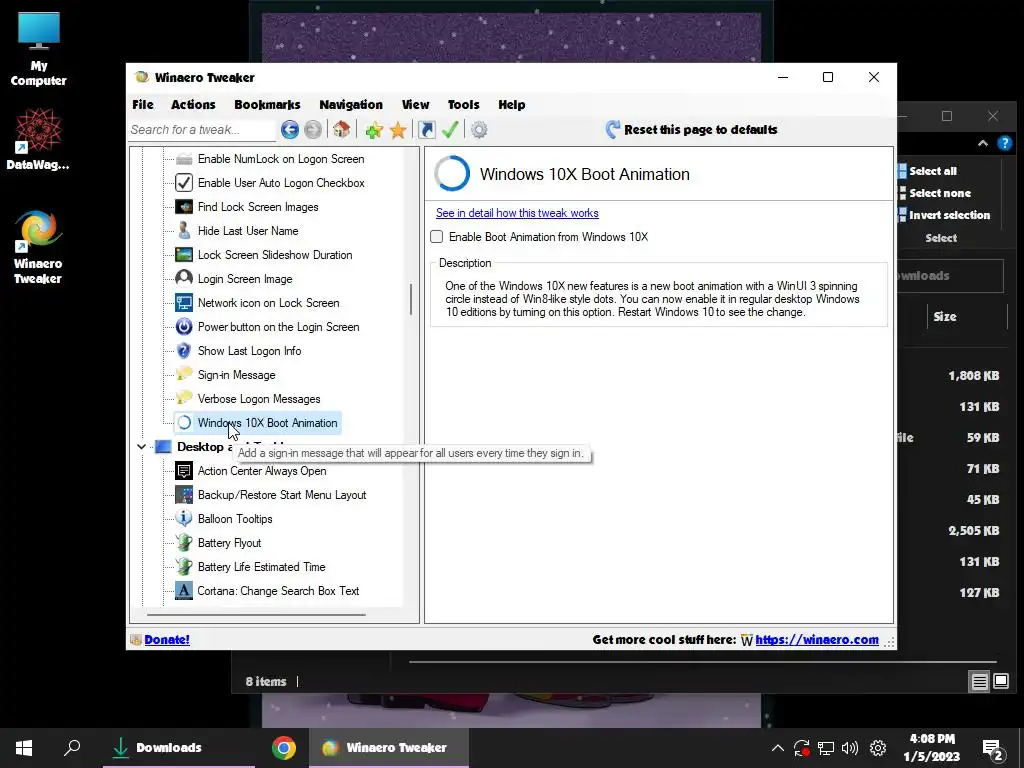Open Verbose Logon Messages tweak

click(259, 399)
